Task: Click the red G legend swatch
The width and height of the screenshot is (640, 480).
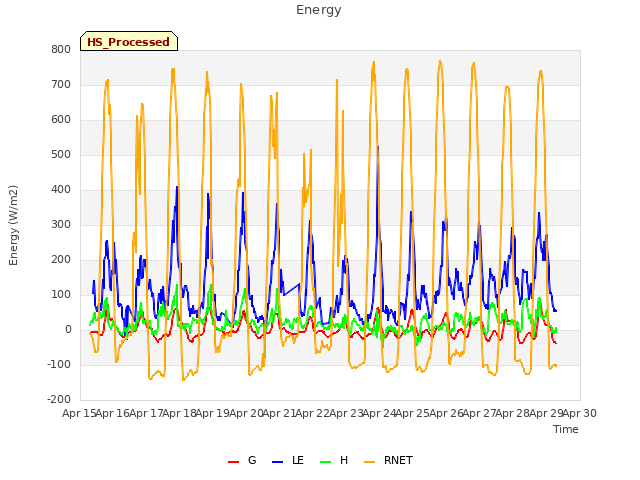Action: click(233, 461)
